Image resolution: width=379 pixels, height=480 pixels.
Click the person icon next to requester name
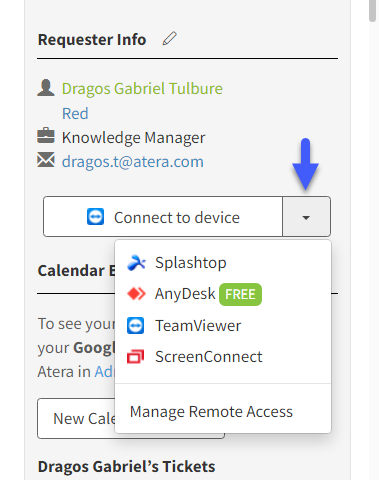click(46, 88)
